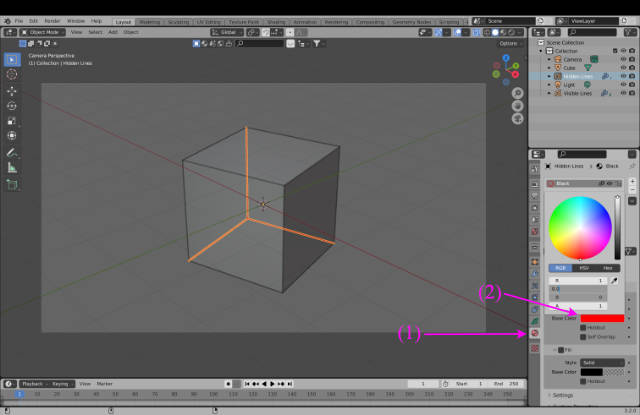
Task: Switch to the Modeling workspace tab
Action: (149, 22)
